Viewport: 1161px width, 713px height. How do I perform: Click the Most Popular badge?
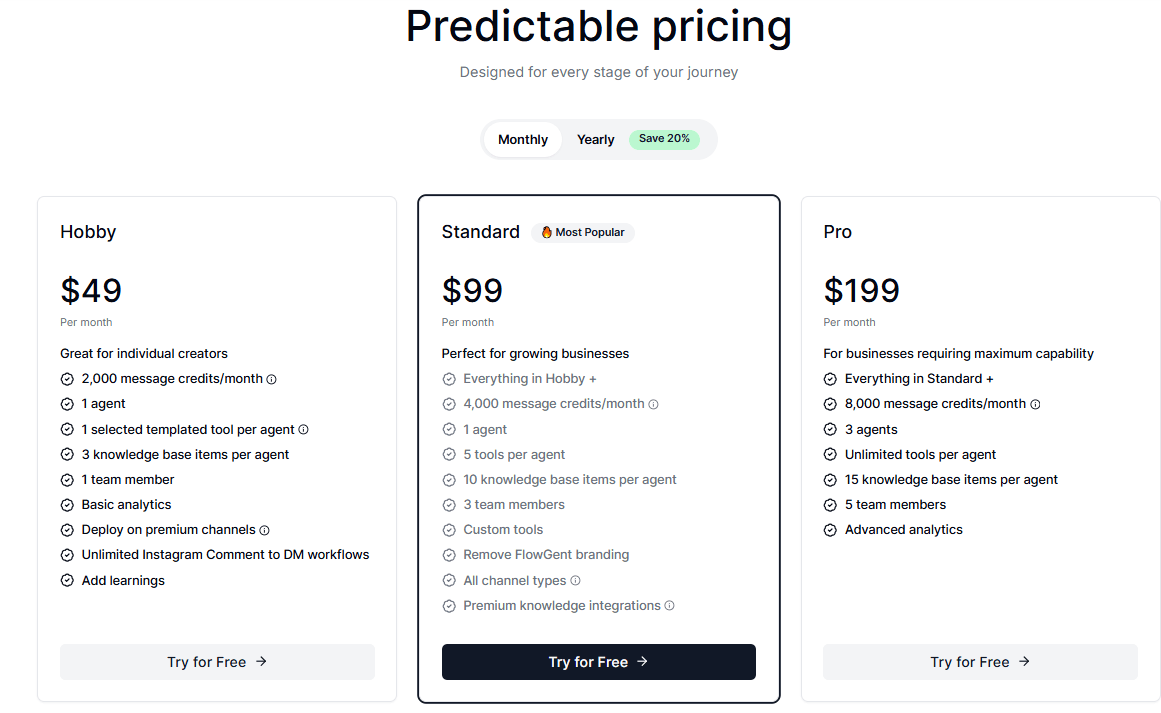coord(583,232)
